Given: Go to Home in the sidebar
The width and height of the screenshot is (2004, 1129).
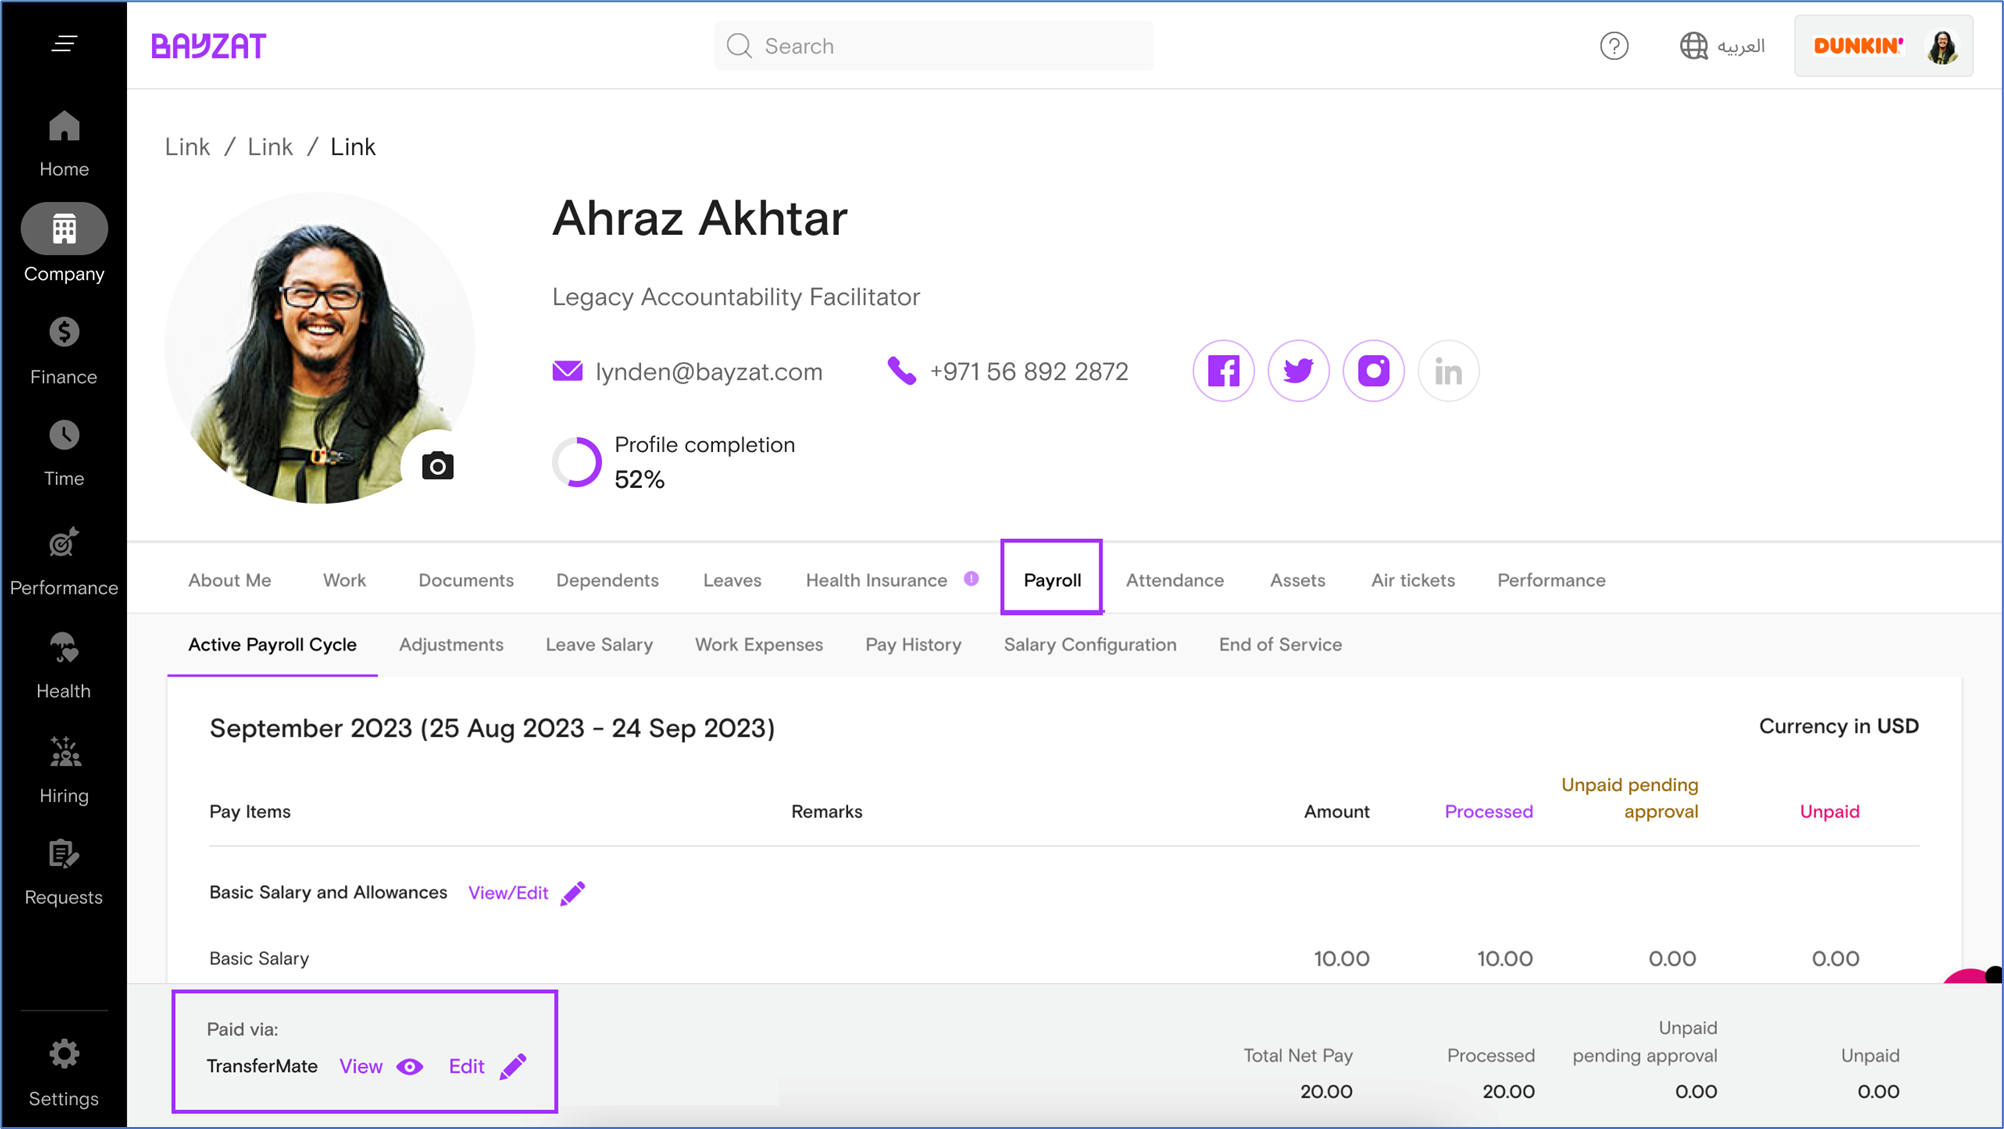Looking at the screenshot, I should click(x=64, y=145).
